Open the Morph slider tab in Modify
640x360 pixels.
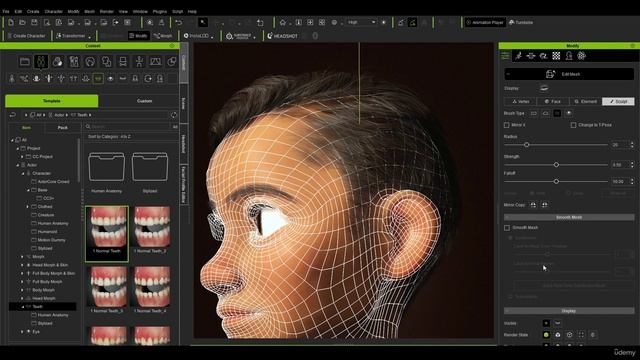point(531,56)
